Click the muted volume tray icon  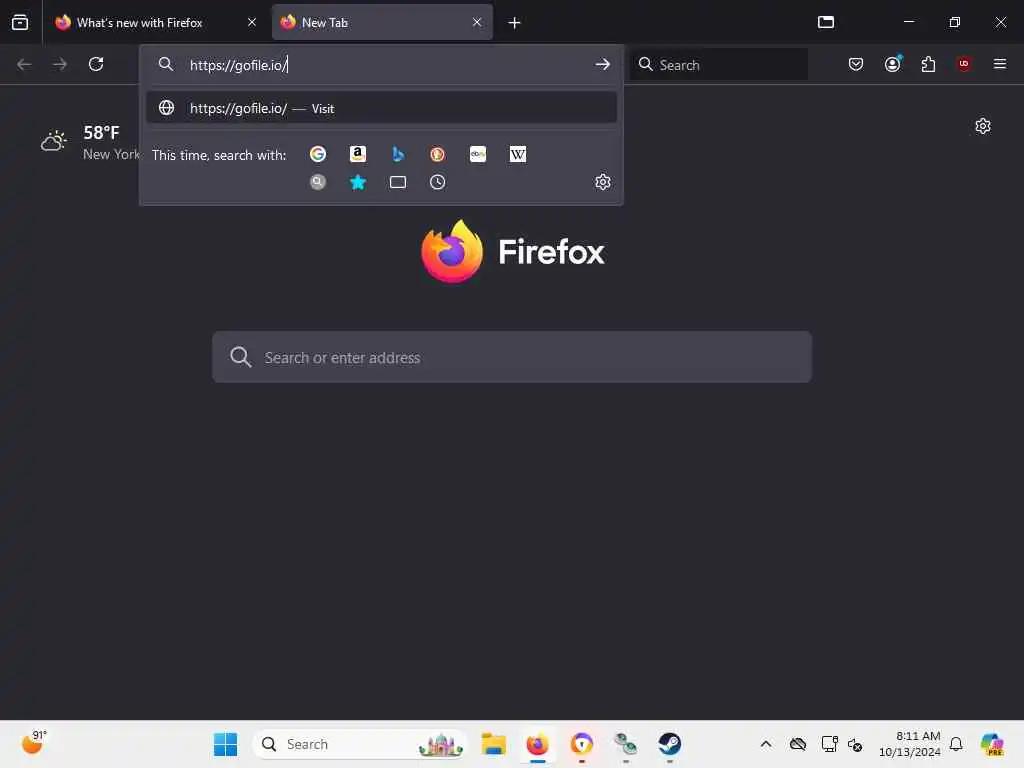click(855, 744)
